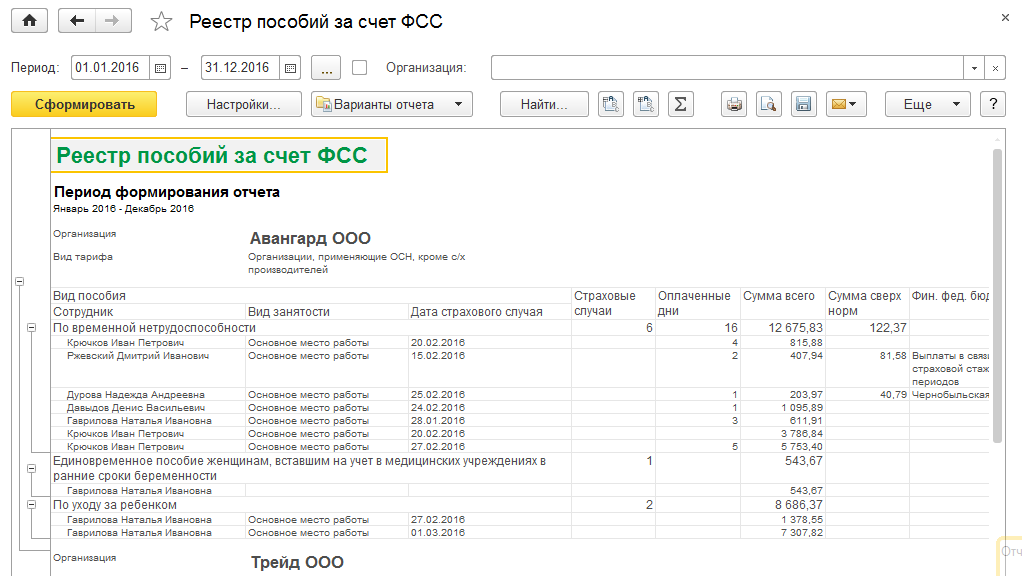Viewport: 1022px width, 576px height.
Task: Click the sum (Σ) toolbar icon
Action: (680, 104)
